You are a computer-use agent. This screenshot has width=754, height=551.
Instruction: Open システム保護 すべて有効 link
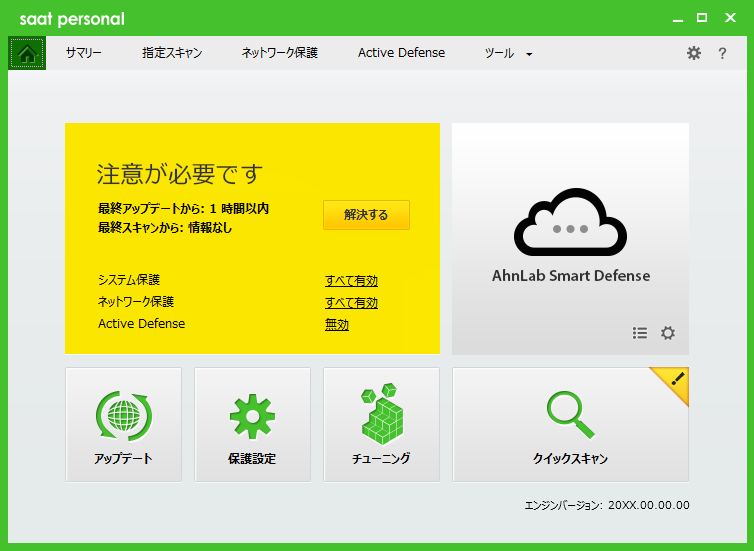(352, 281)
